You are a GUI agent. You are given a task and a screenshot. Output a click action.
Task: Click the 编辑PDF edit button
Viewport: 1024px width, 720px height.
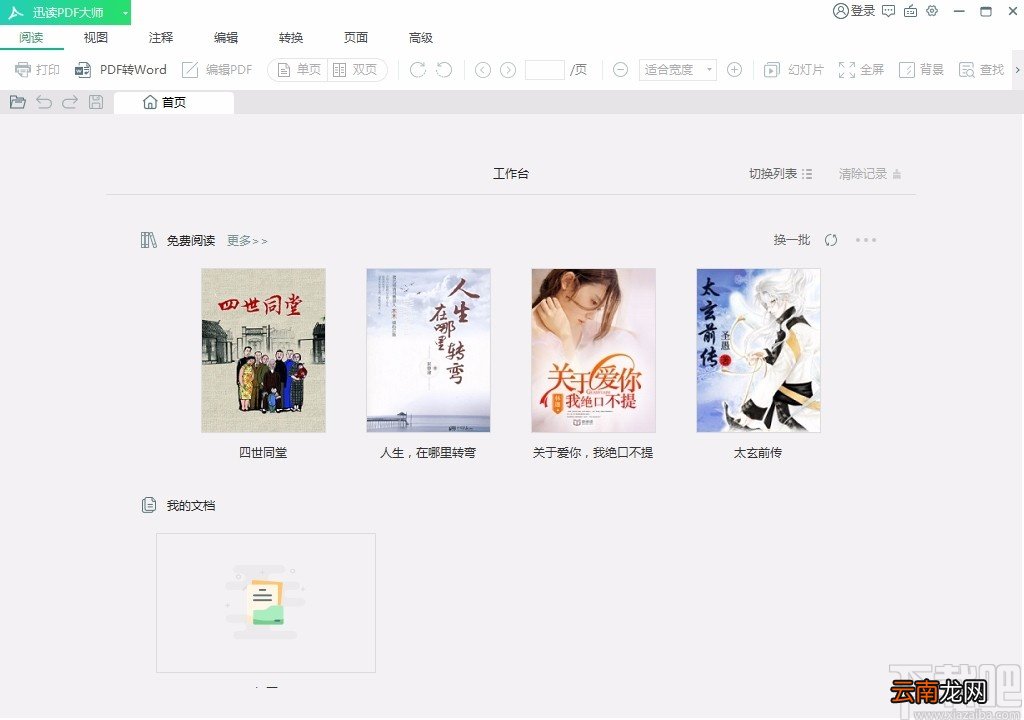point(217,69)
